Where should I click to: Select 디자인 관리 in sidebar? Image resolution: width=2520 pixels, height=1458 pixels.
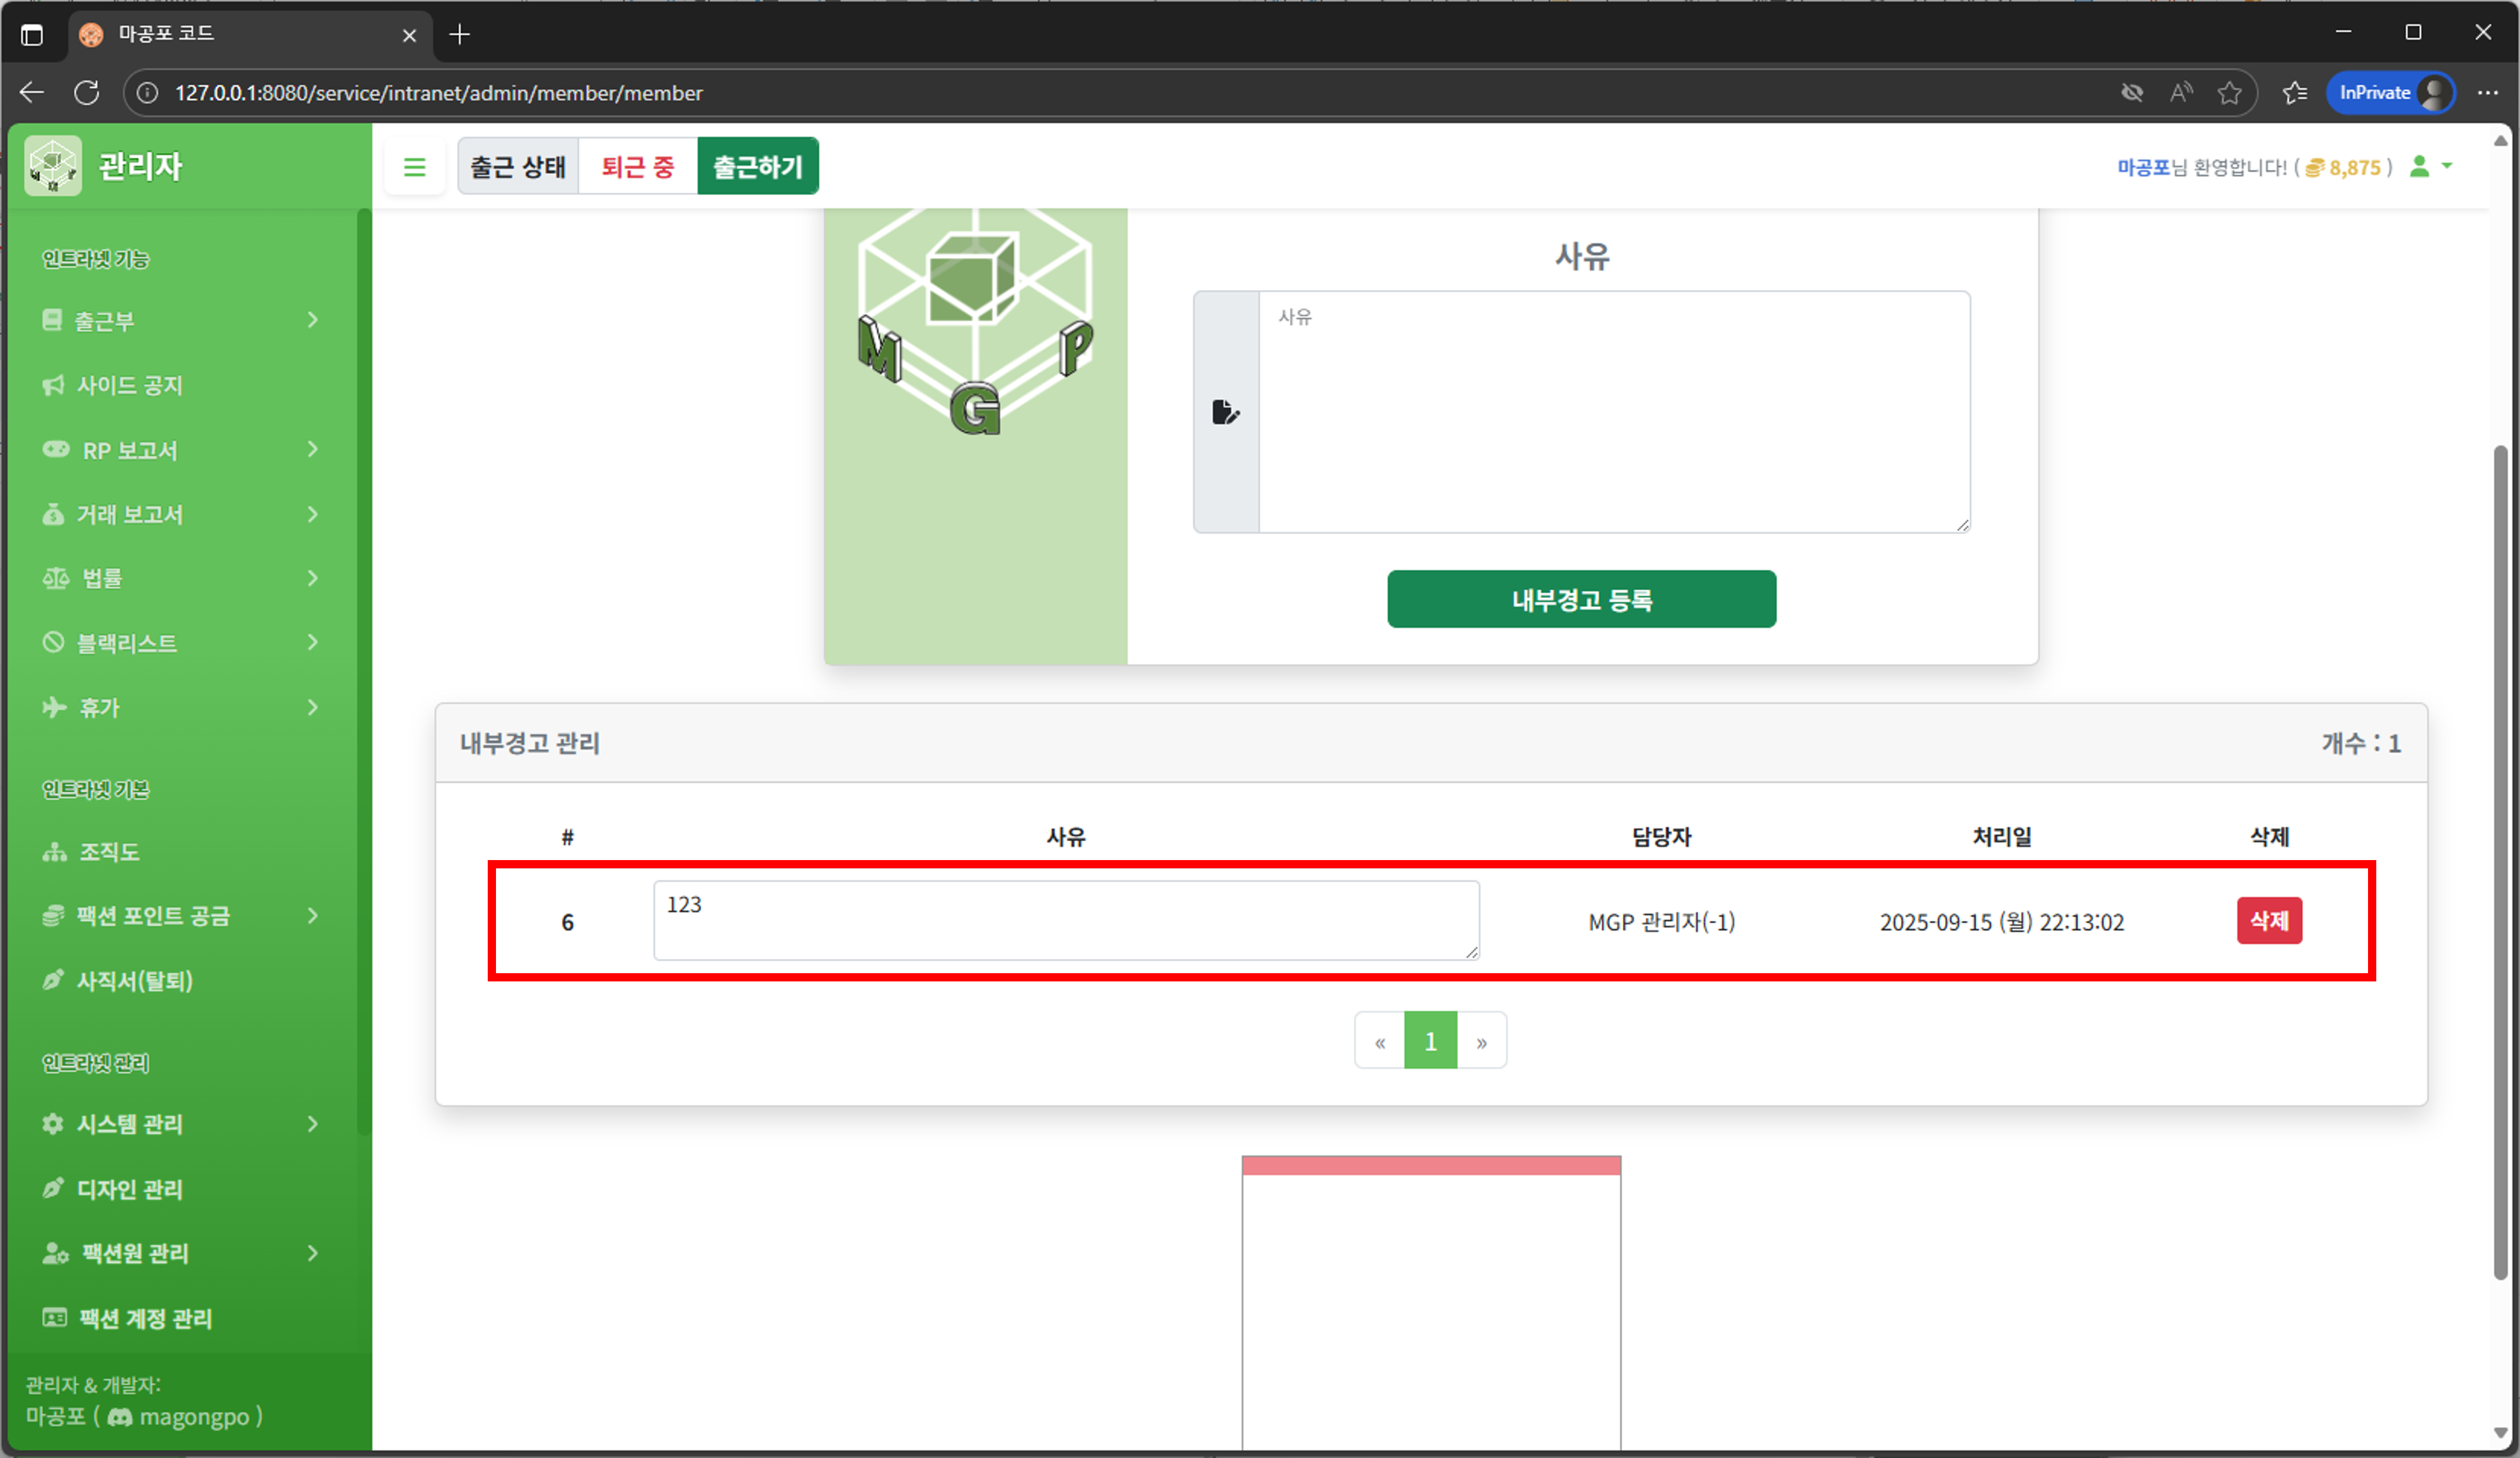click(x=130, y=1189)
